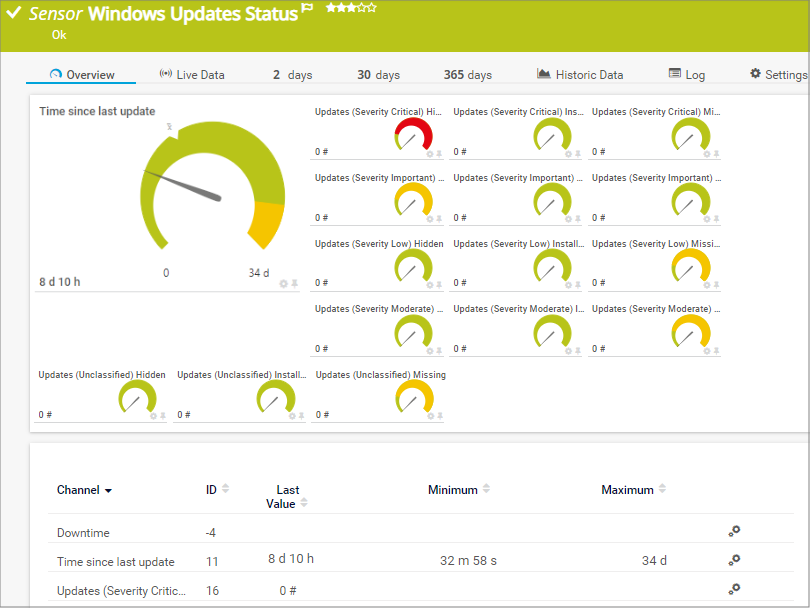Screen dimensions: 810x608
Task: Pin the Updates (Unclassified) Missing gauge
Action: [439, 416]
